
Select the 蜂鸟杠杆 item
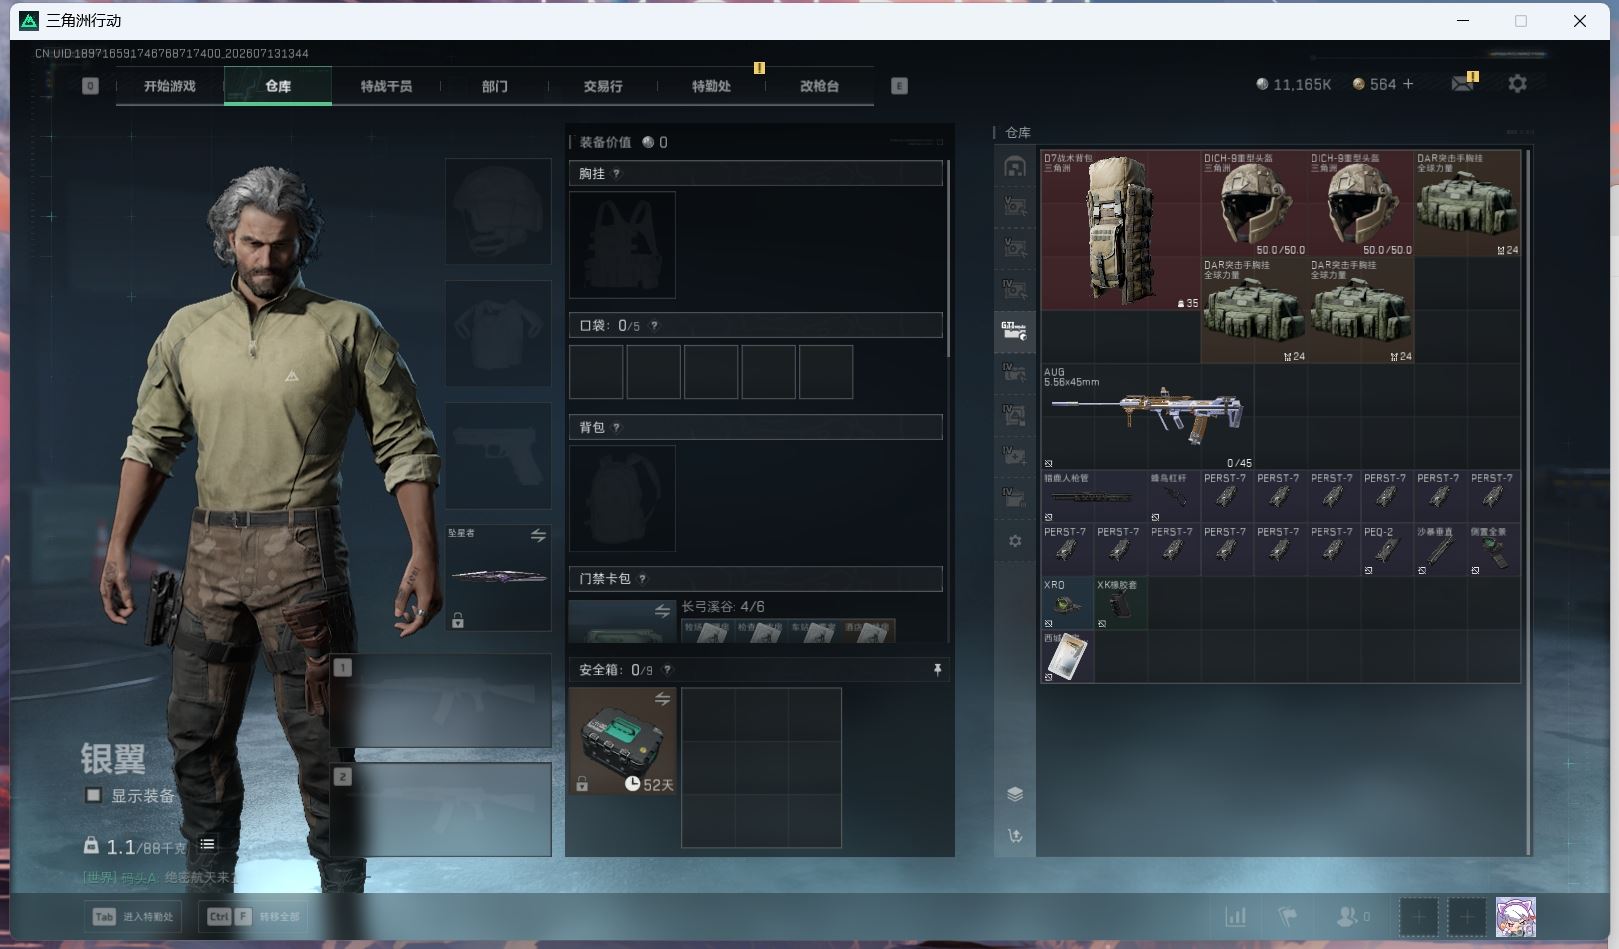1173,497
